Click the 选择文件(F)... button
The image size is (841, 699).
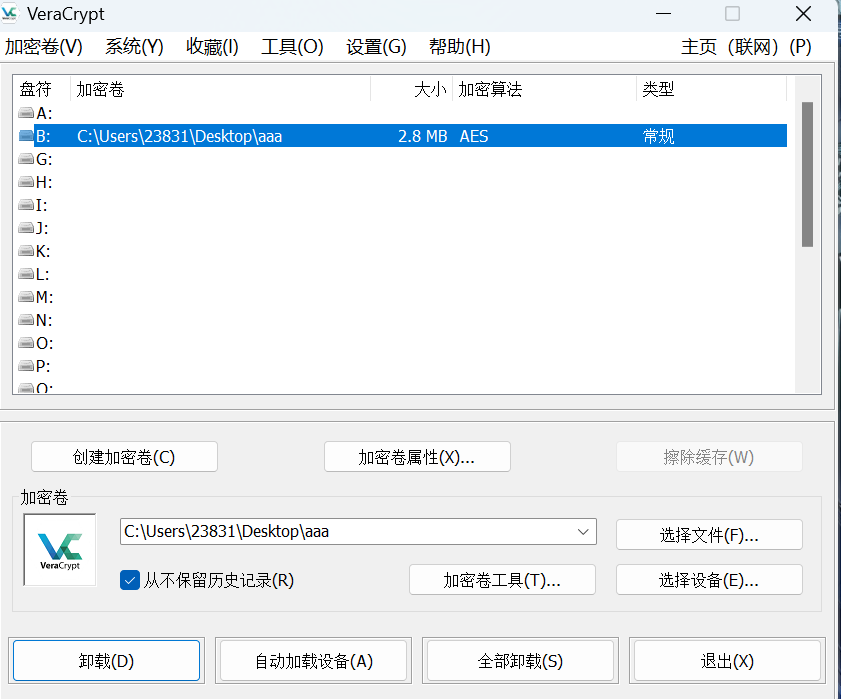tap(709, 535)
